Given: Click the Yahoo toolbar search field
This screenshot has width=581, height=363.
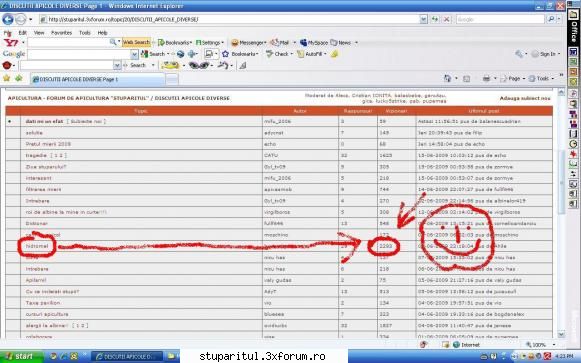Looking at the screenshot, I should coord(68,42).
